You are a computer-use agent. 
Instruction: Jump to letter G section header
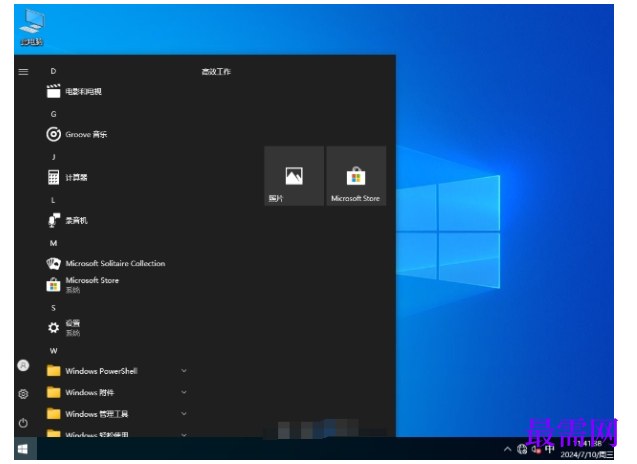[x=53, y=114]
